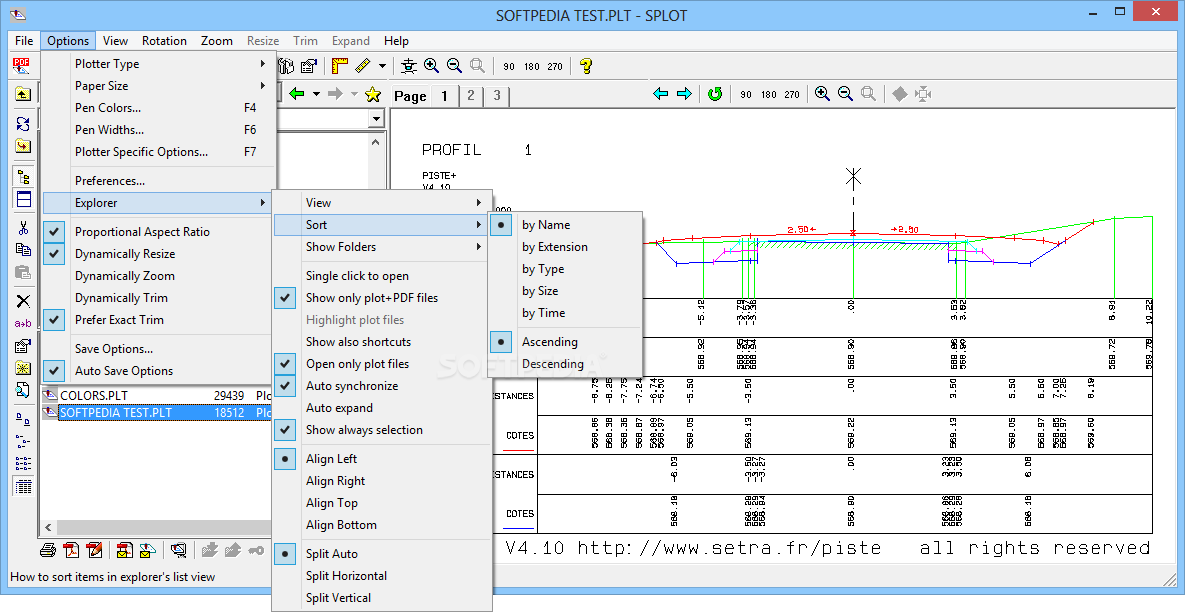Open the Help menu

pyautogui.click(x=396, y=41)
